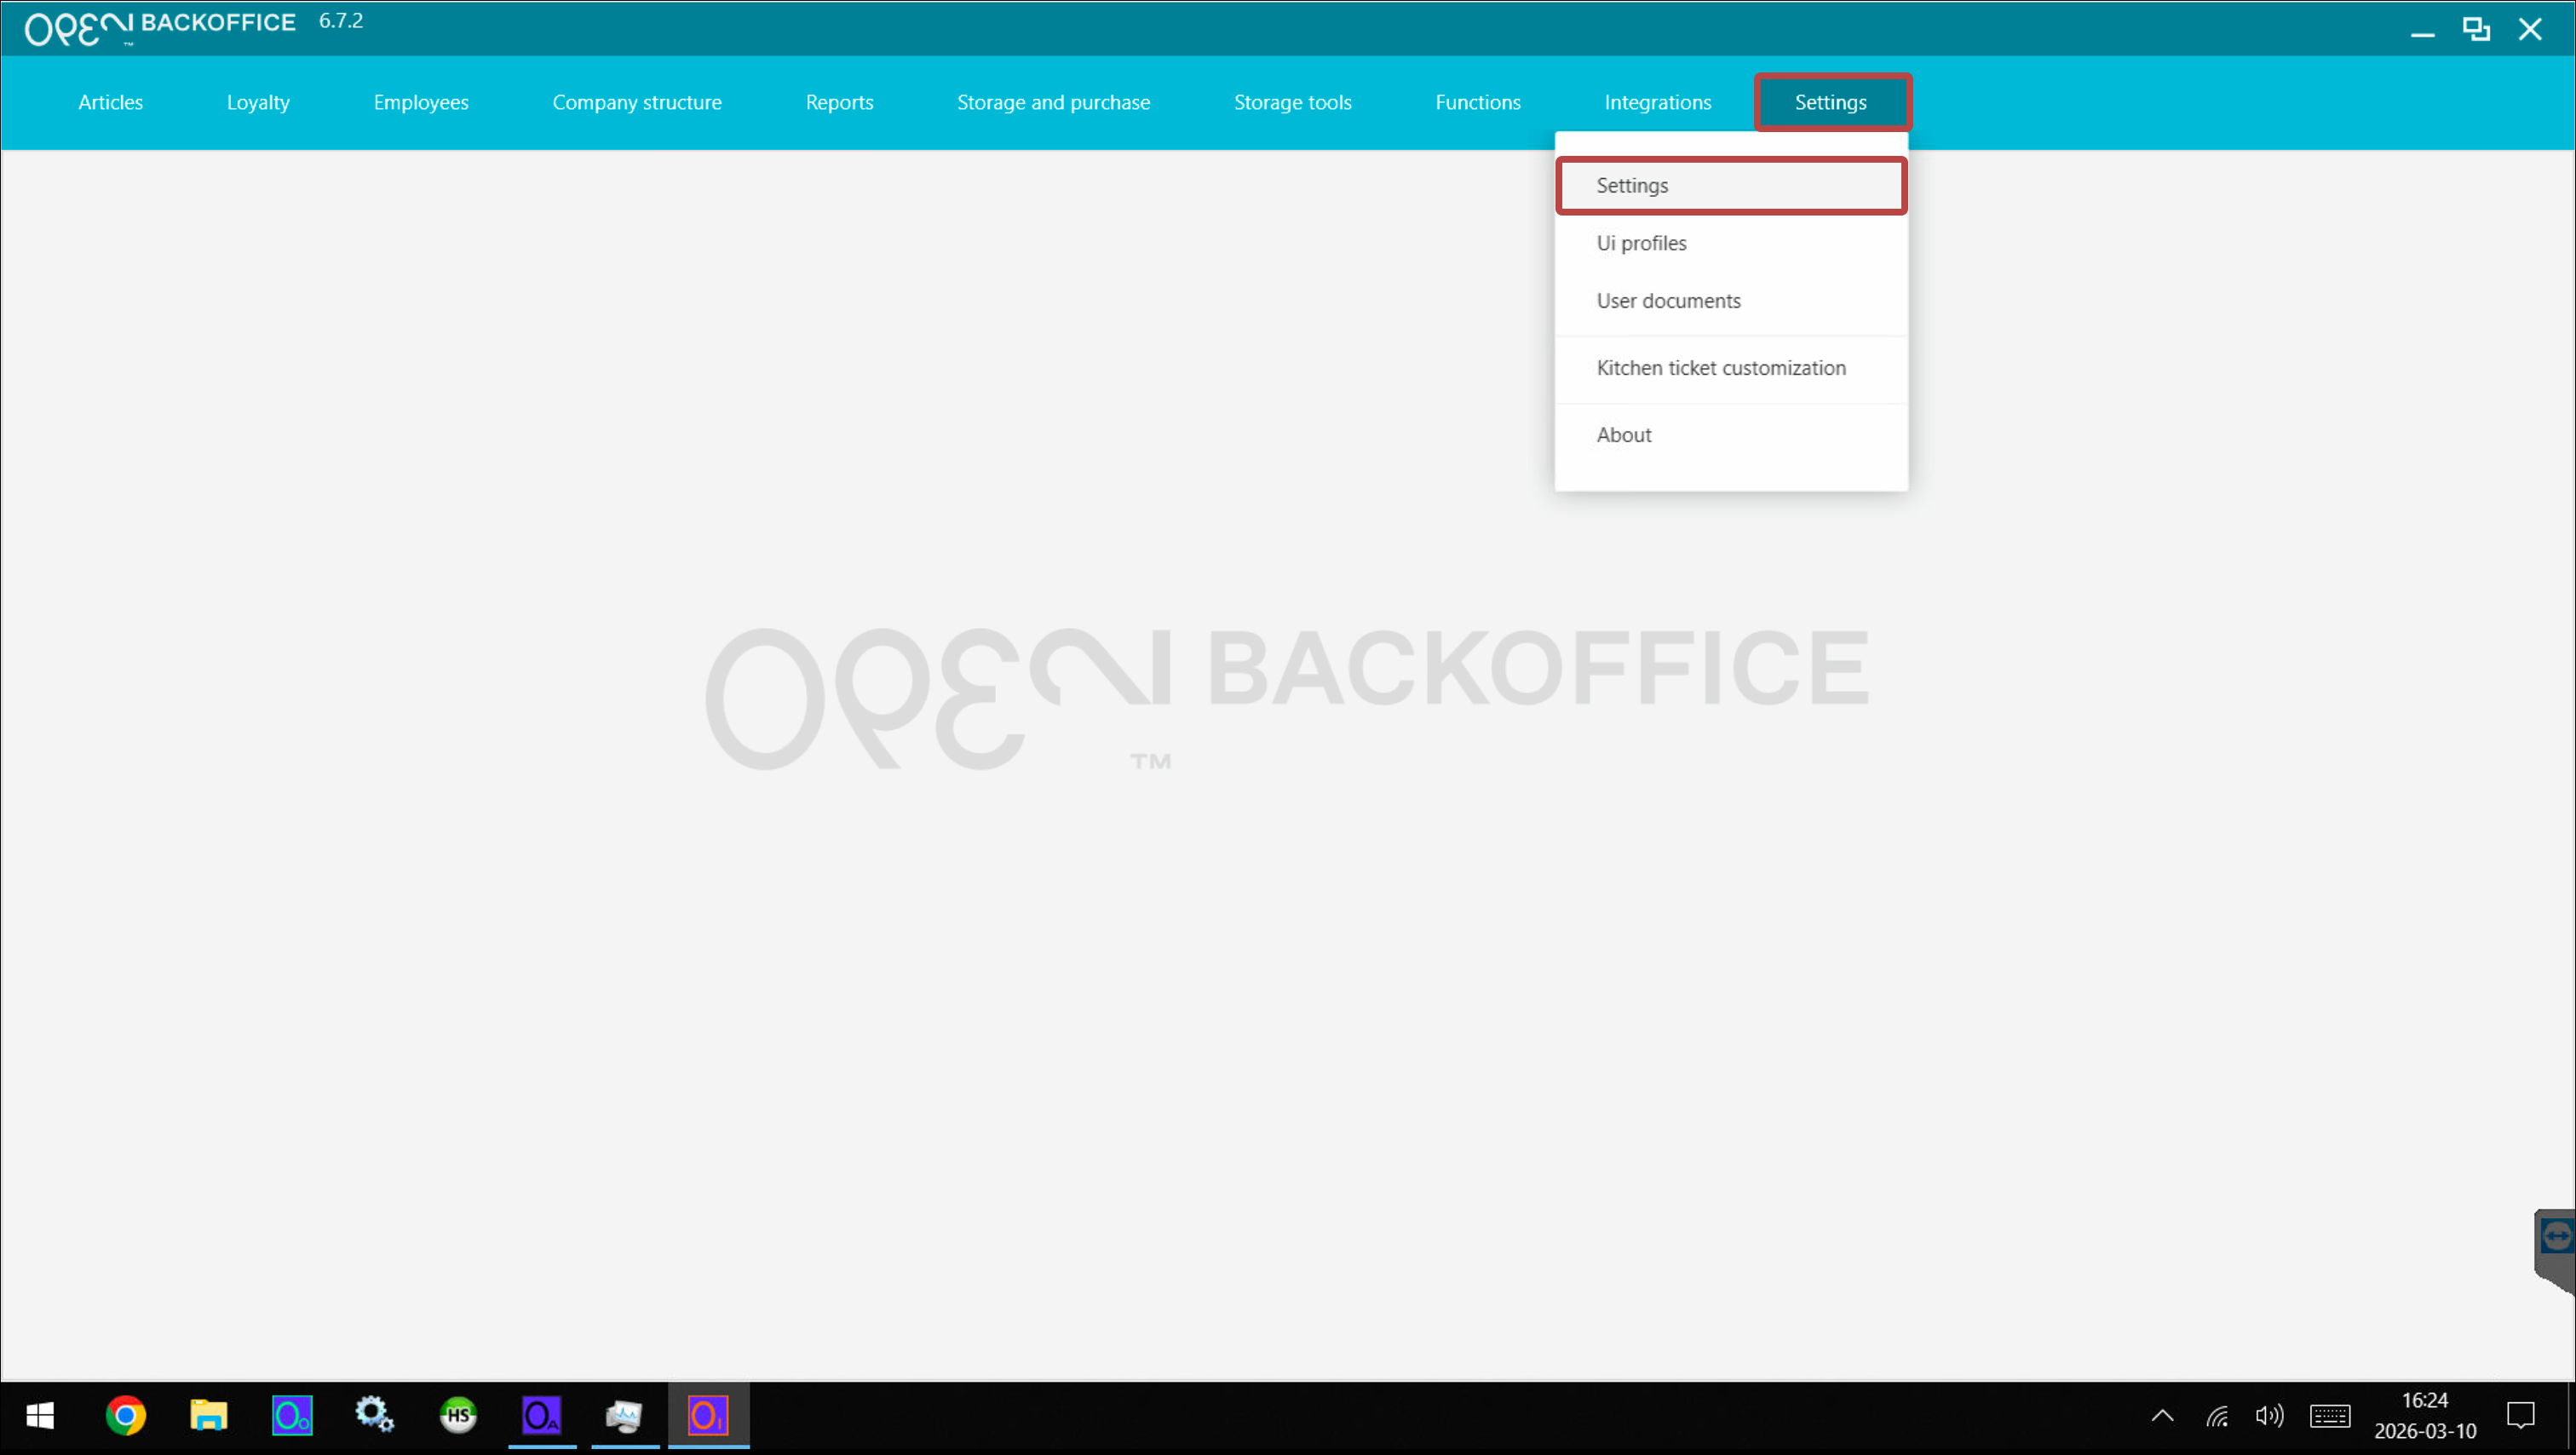
Task: Open the Articles menu
Action: tap(110, 102)
